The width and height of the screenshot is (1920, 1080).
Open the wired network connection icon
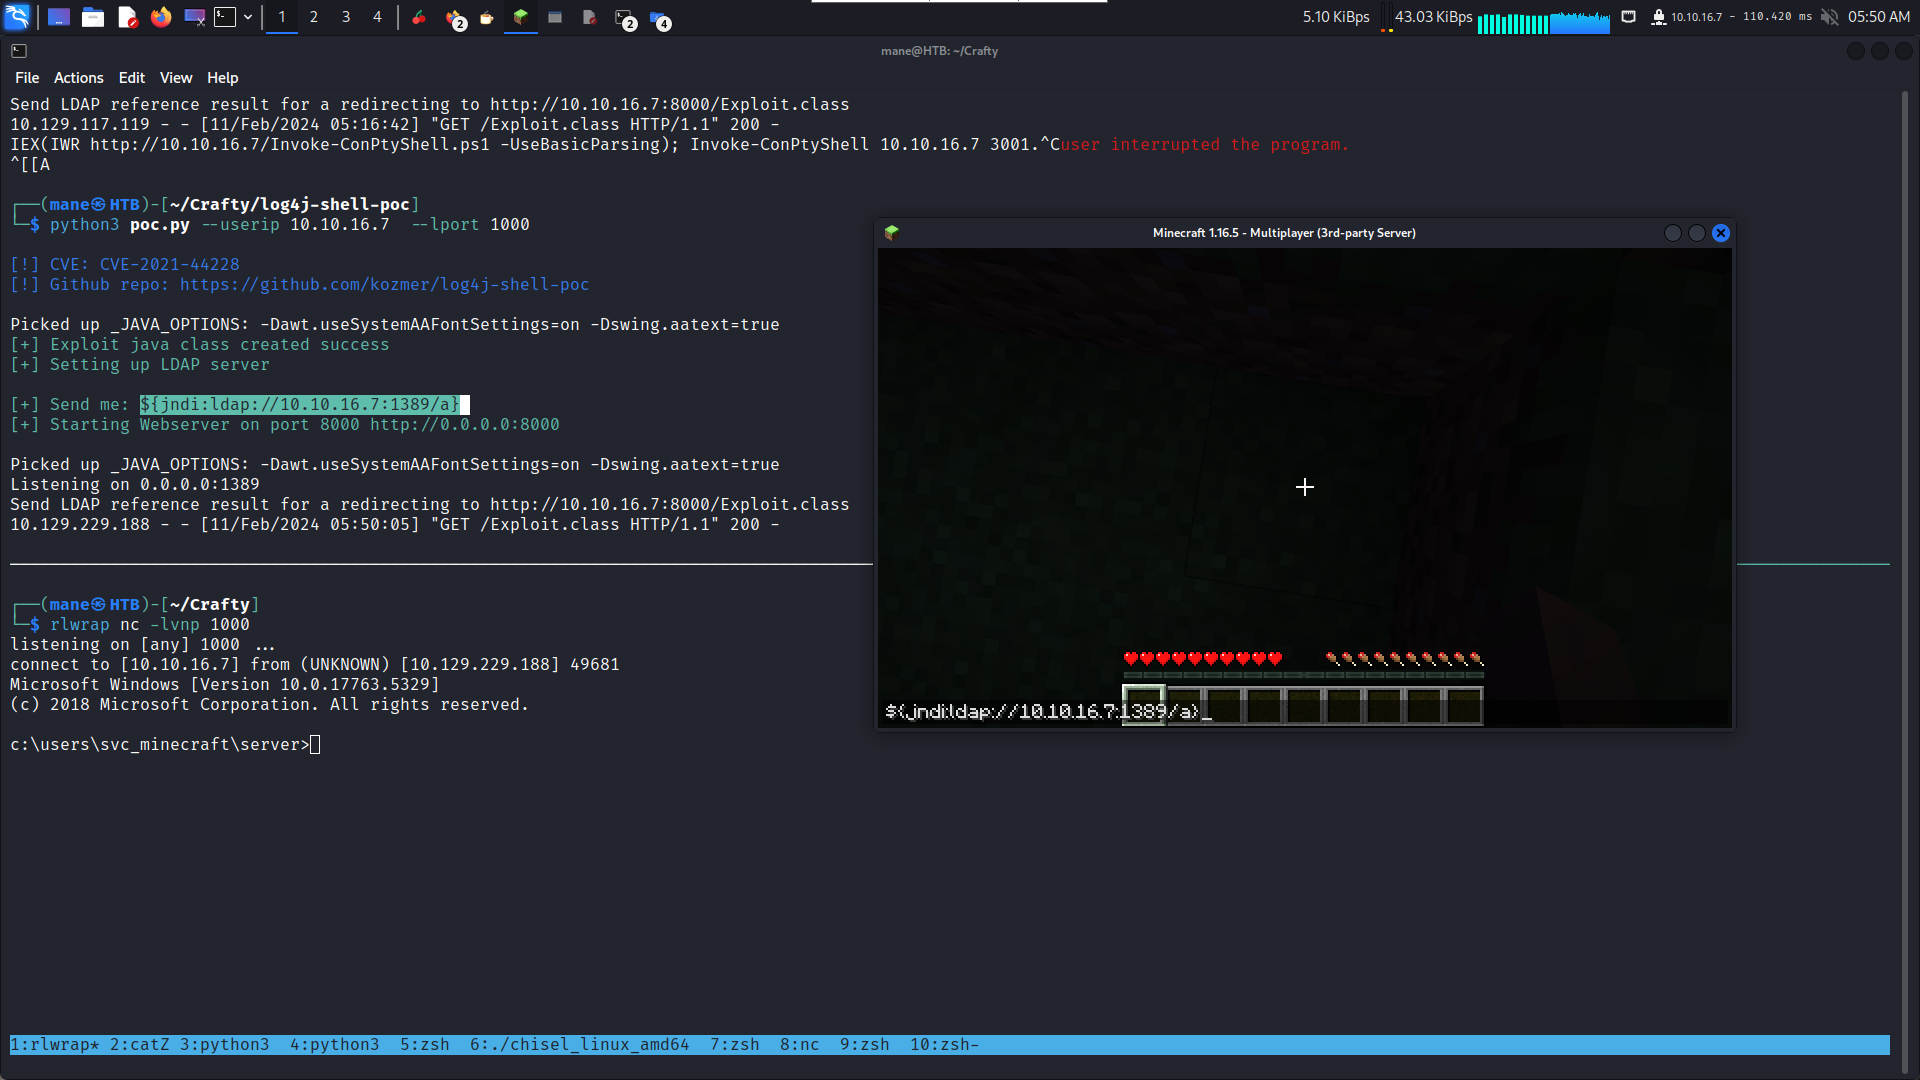(x=1629, y=17)
